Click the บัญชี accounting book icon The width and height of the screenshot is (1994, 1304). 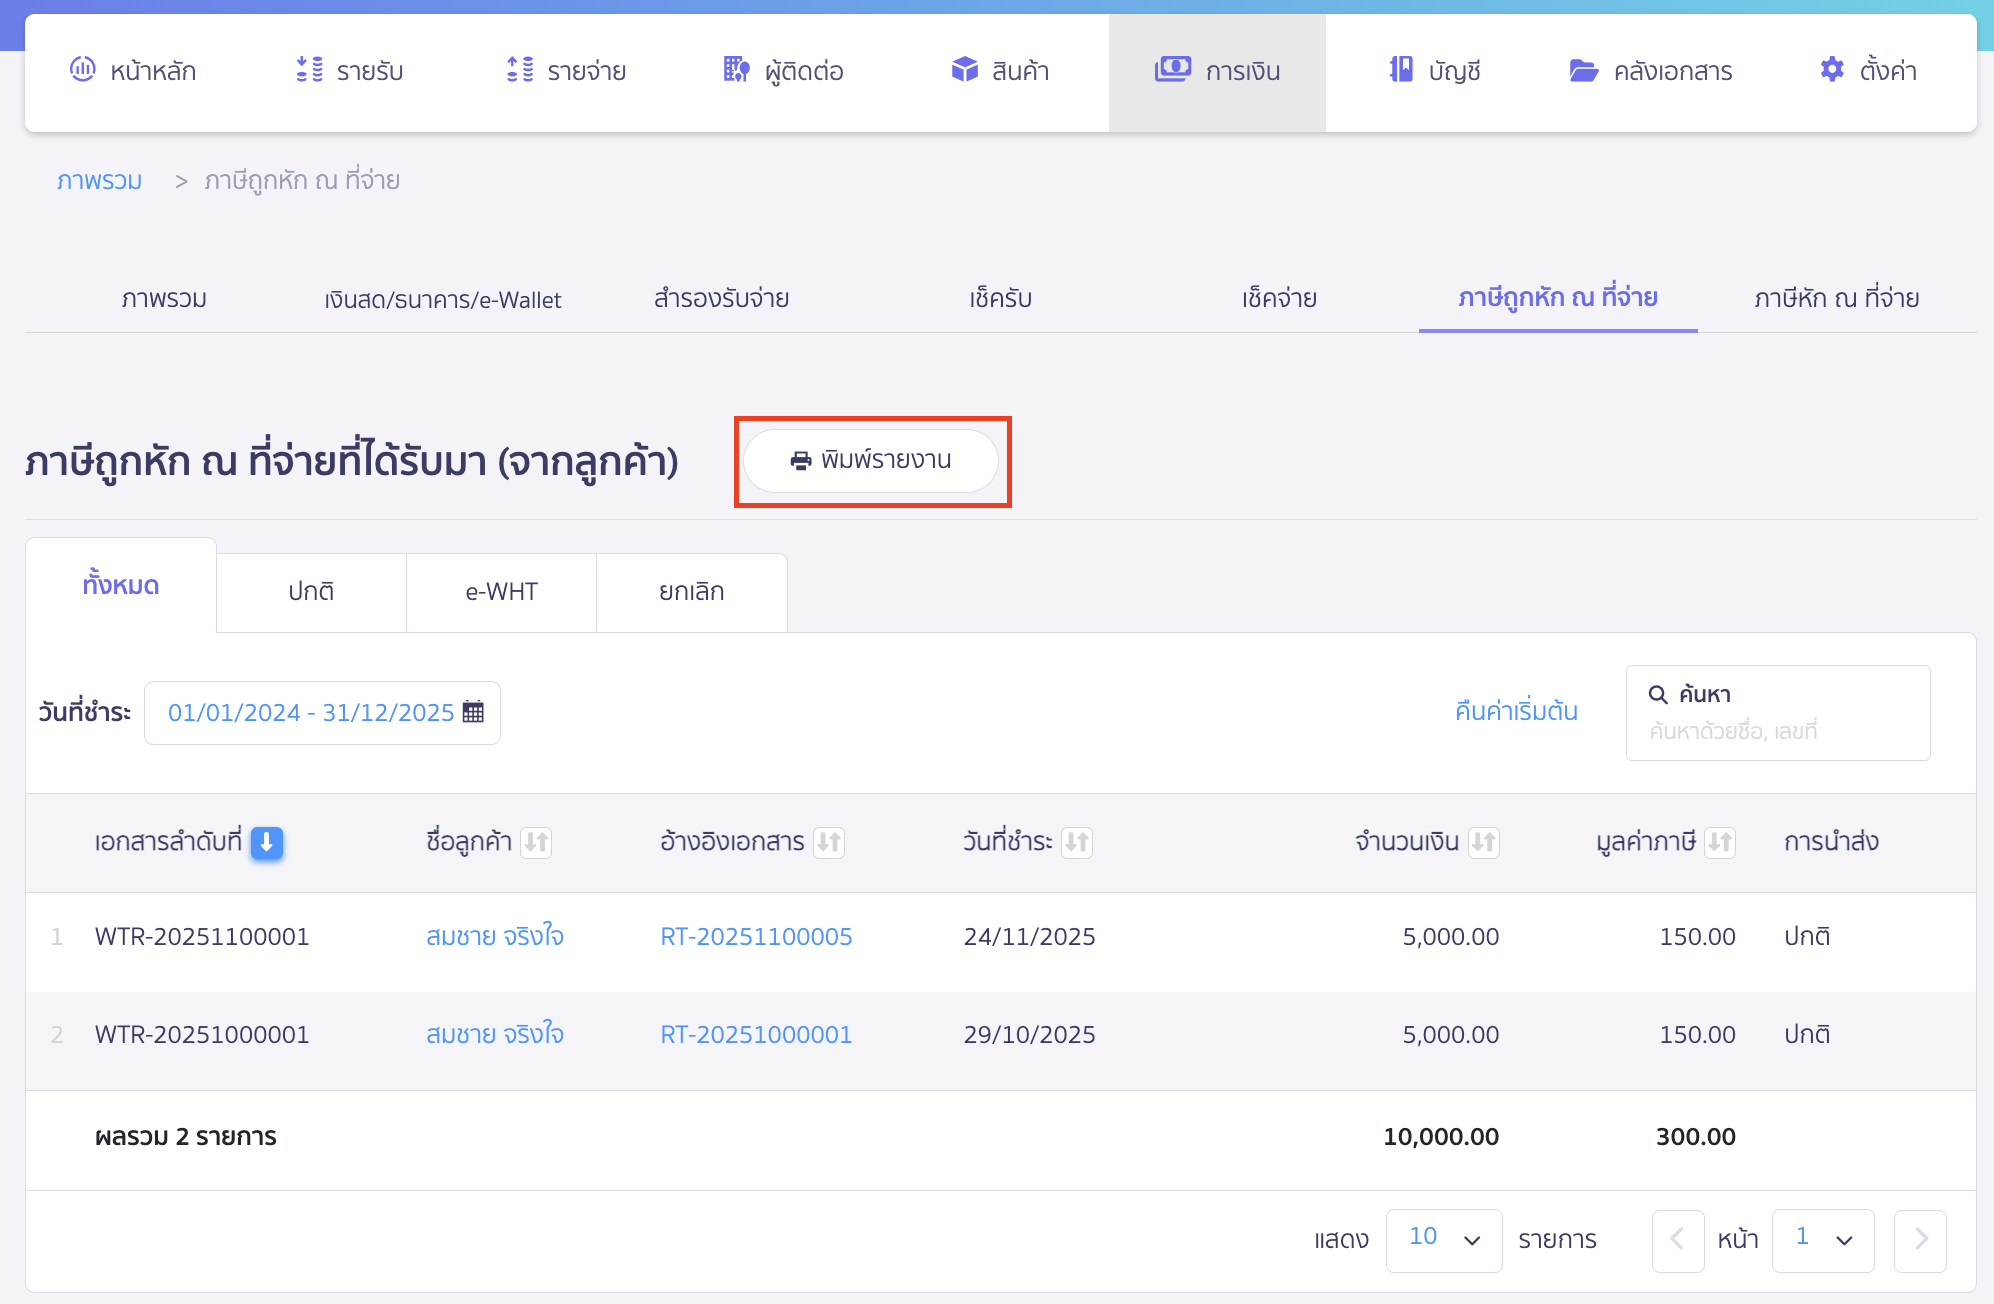[1401, 70]
